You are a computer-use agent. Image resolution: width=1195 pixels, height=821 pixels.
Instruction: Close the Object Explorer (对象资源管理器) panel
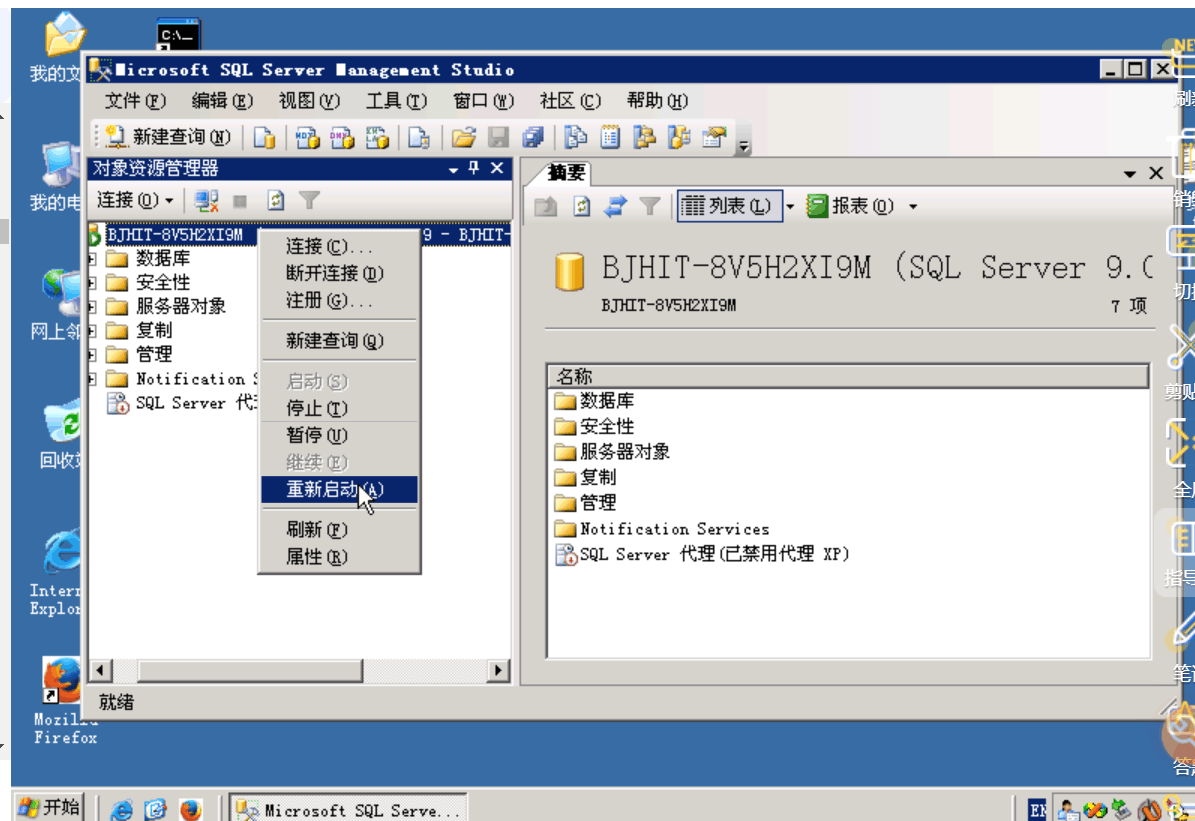[x=497, y=168]
